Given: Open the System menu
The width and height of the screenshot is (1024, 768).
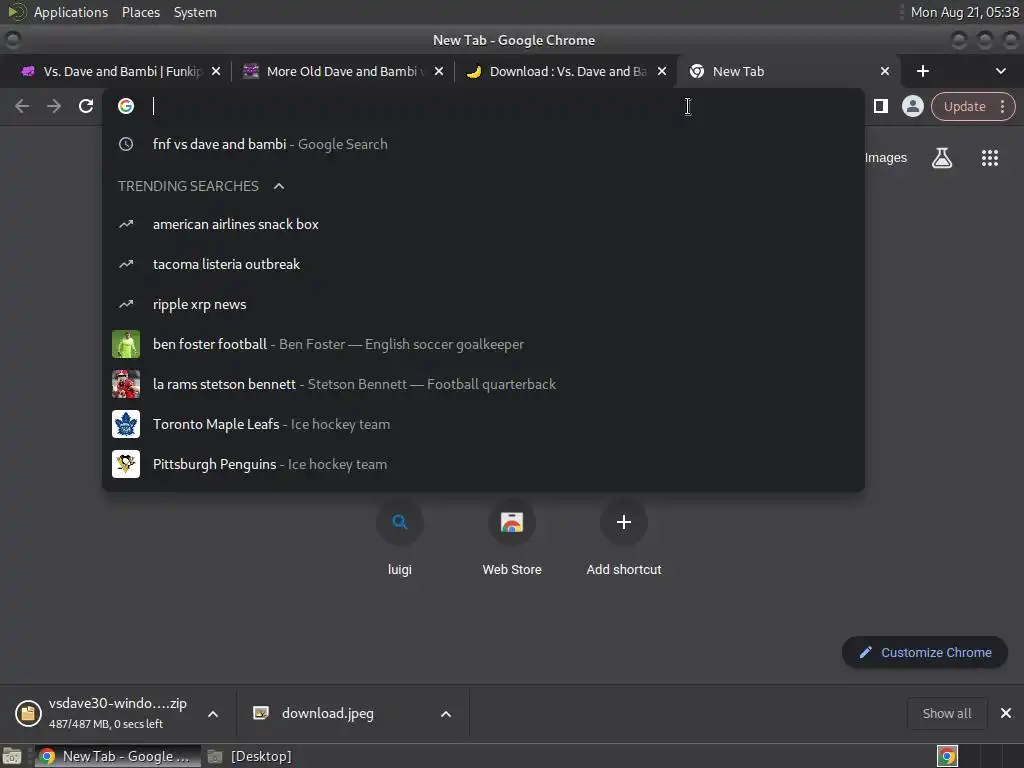Looking at the screenshot, I should [x=195, y=12].
